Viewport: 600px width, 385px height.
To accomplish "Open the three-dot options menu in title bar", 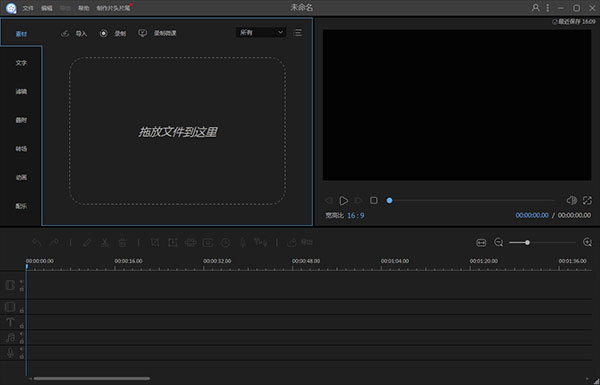I will pyautogui.click(x=548, y=8).
